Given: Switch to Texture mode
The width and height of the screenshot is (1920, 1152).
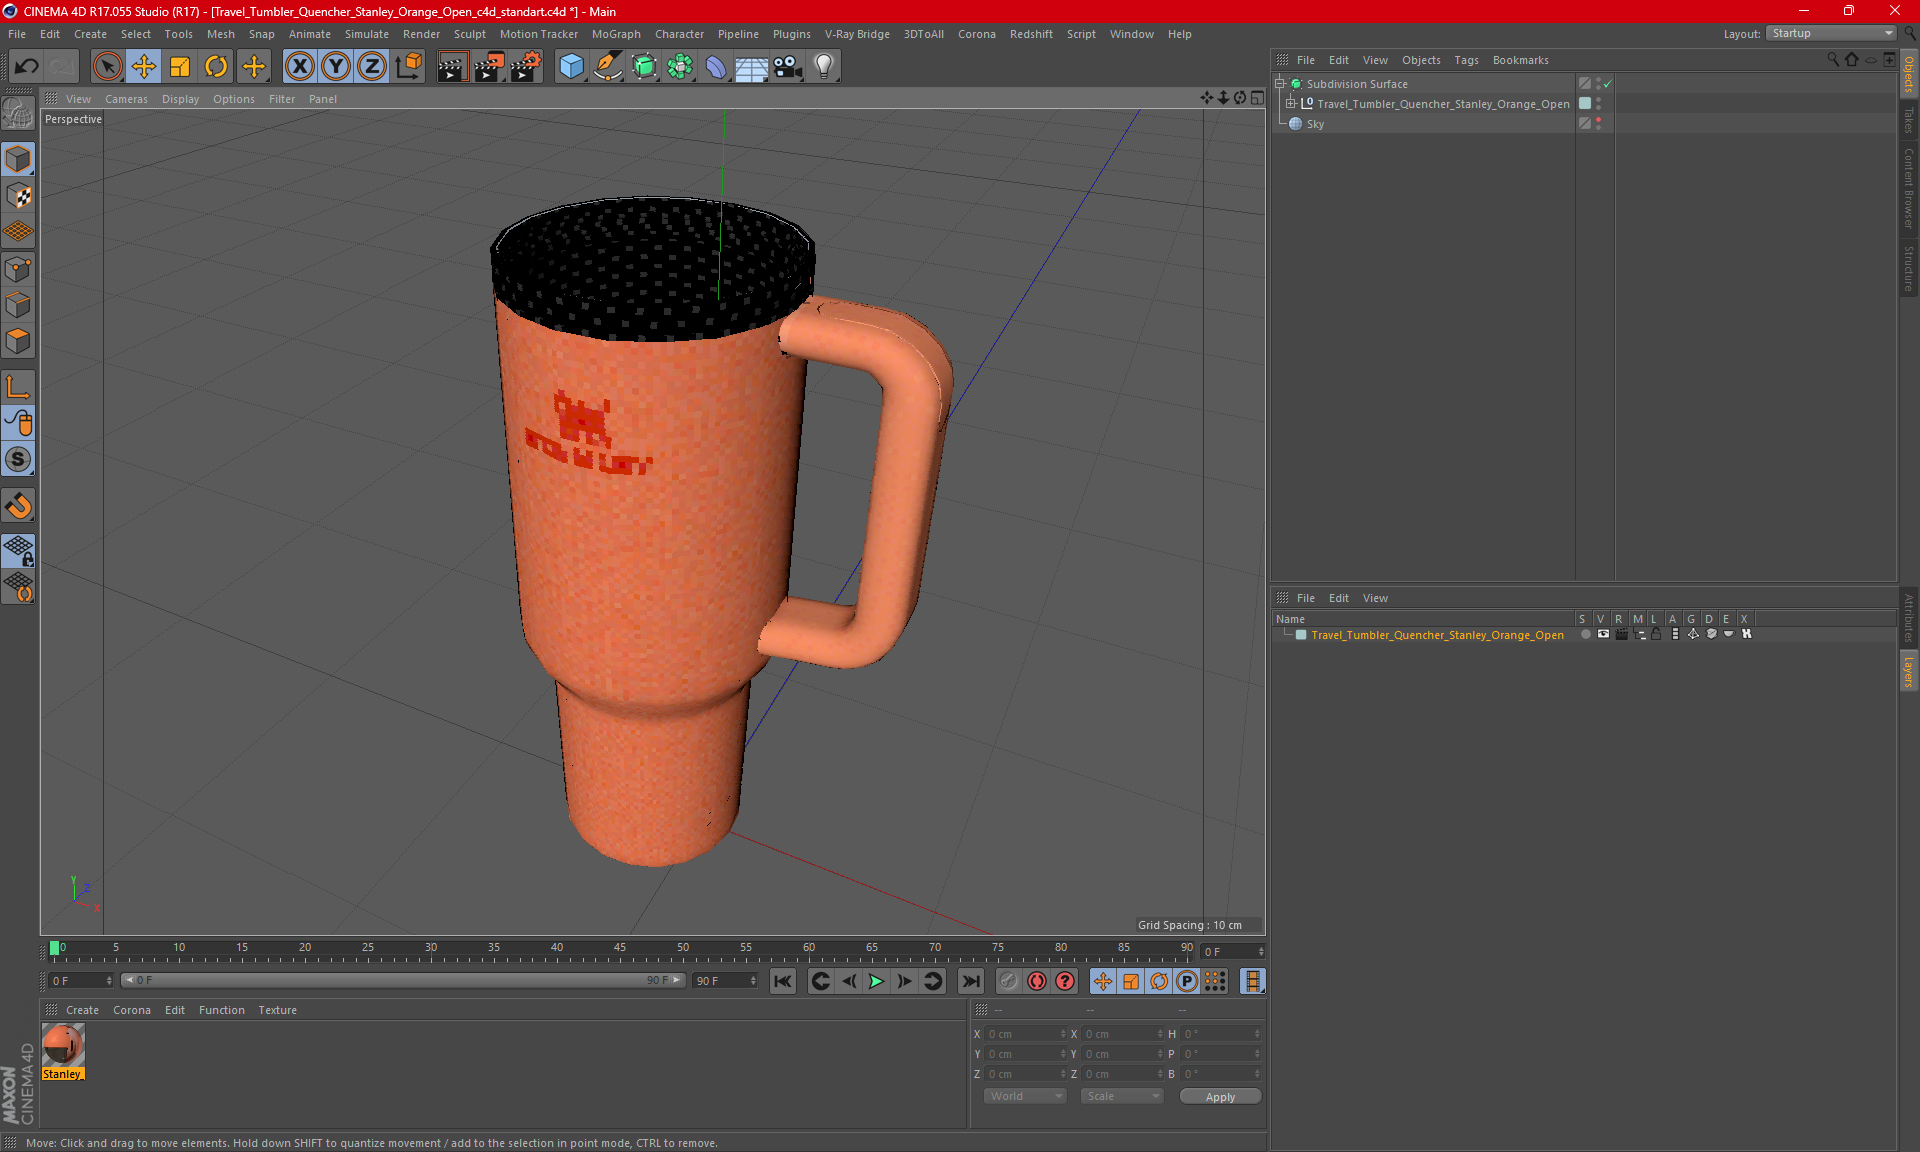Looking at the screenshot, I should 18,196.
